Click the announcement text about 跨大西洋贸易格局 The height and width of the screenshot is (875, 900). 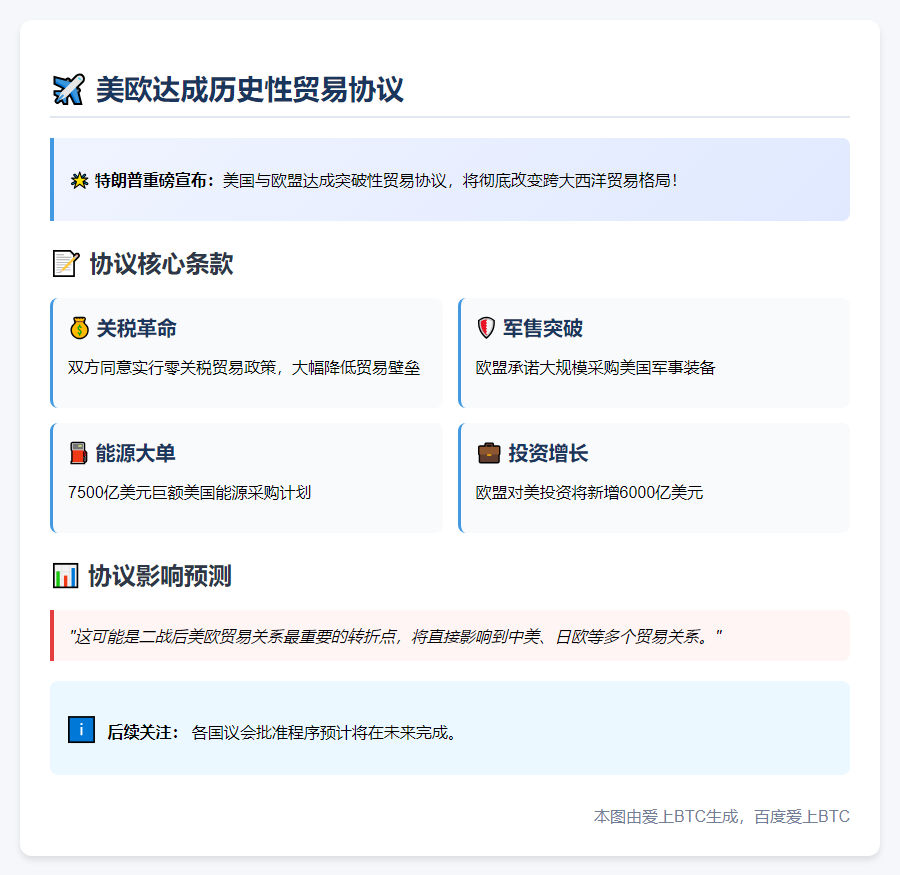tap(451, 181)
